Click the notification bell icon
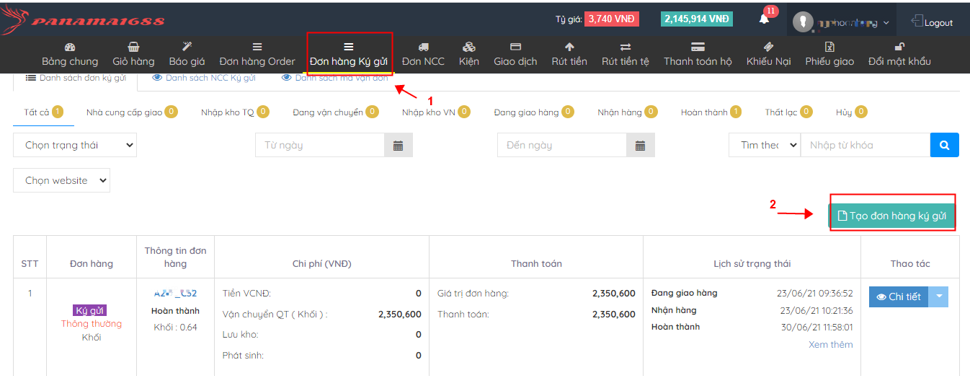This screenshot has height=376, width=970. pos(764,19)
